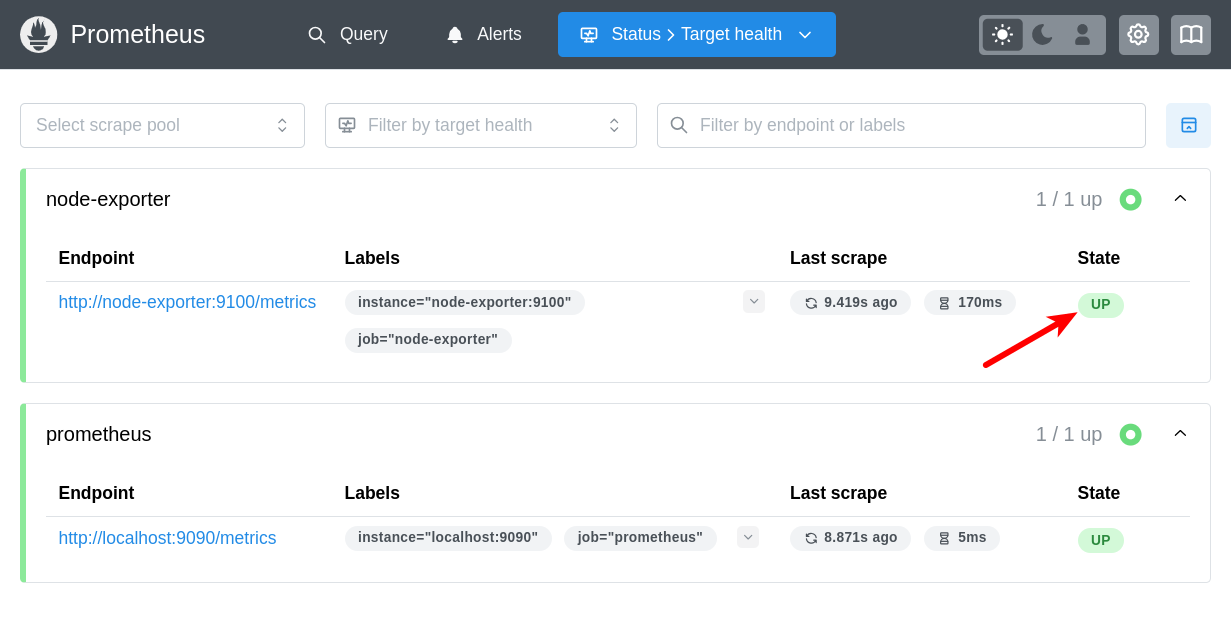The height and width of the screenshot is (617, 1231).
Task: Click the job="node-exporter" label
Action: point(428,340)
